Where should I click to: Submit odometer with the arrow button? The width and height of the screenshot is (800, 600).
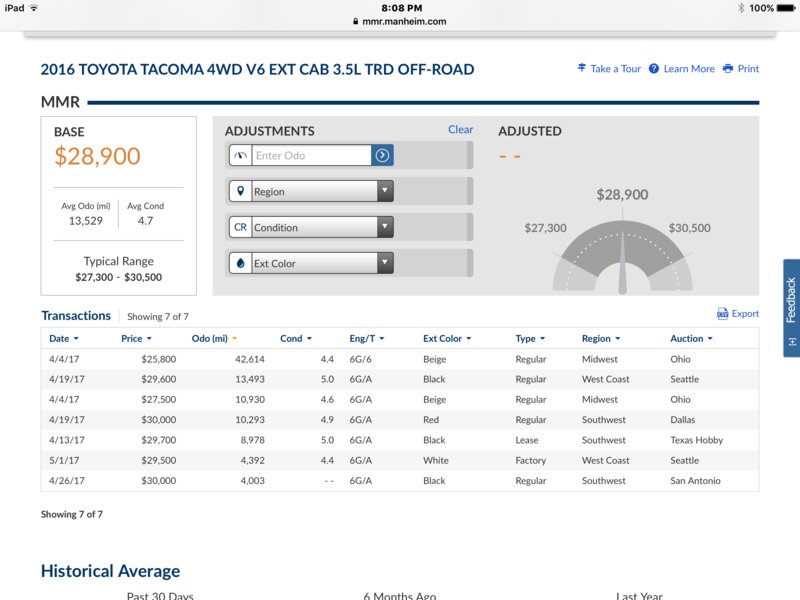click(382, 155)
